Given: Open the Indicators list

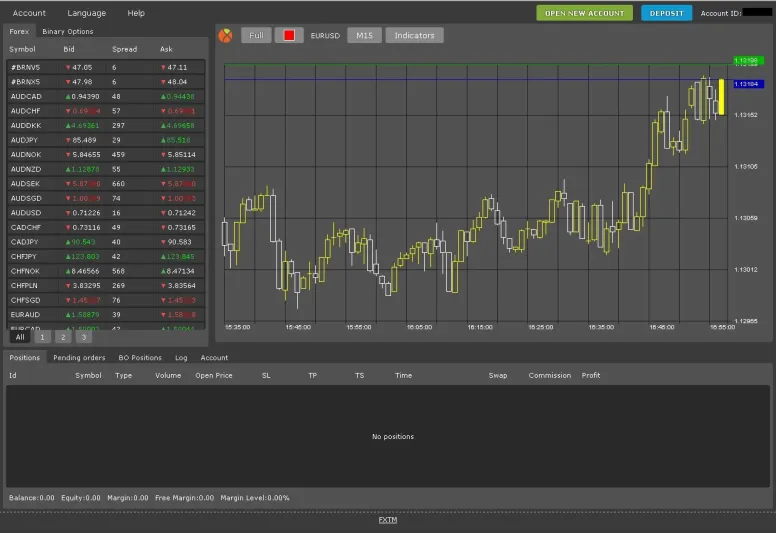Looking at the screenshot, I should point(414,35).
